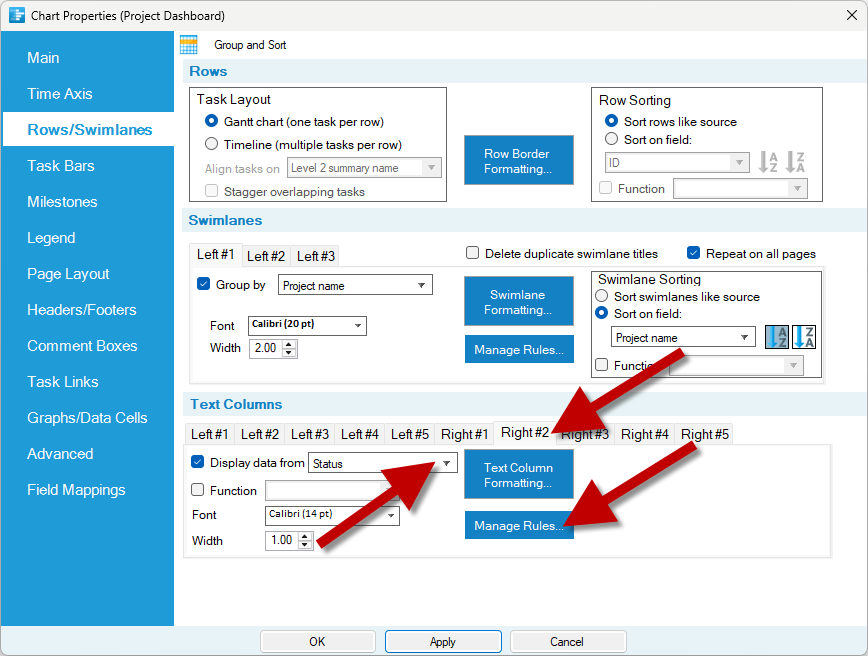Select Gantt chart one task per row

click(211, 121)
